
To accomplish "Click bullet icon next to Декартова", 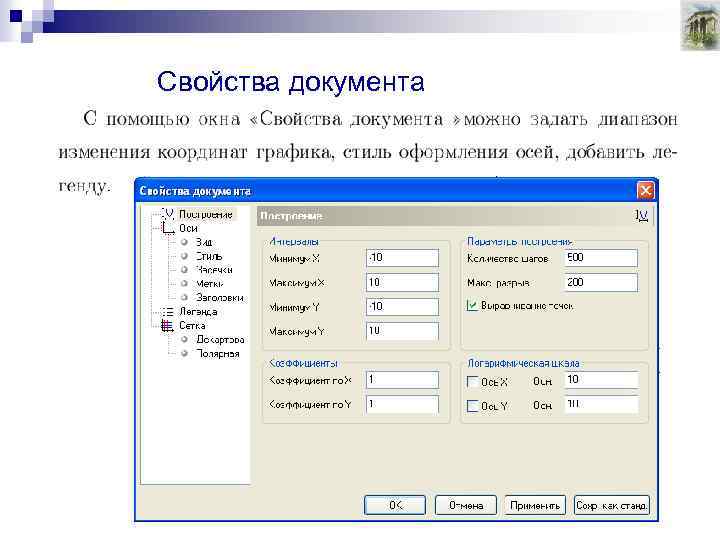I will 185,339.
